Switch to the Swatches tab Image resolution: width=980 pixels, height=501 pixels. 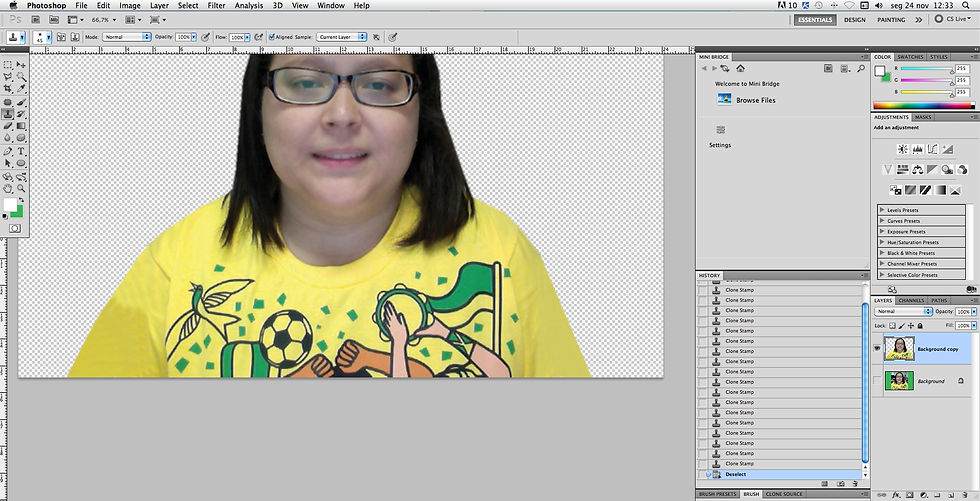pos(910,57)
